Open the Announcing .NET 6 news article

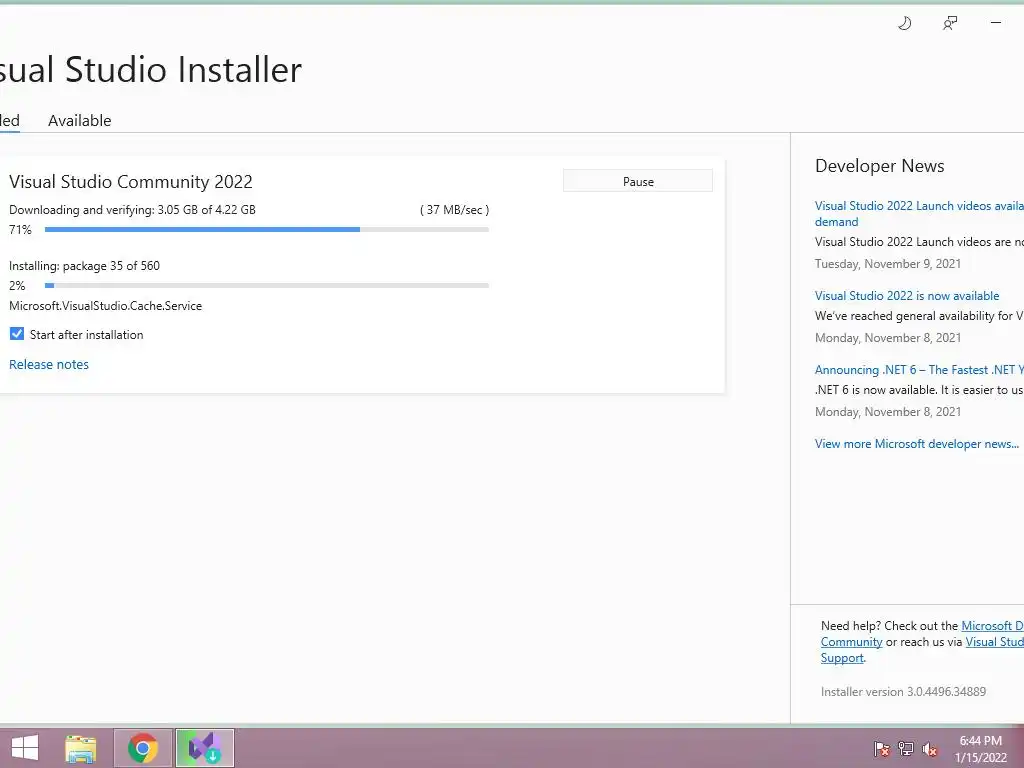coord(919,370)
